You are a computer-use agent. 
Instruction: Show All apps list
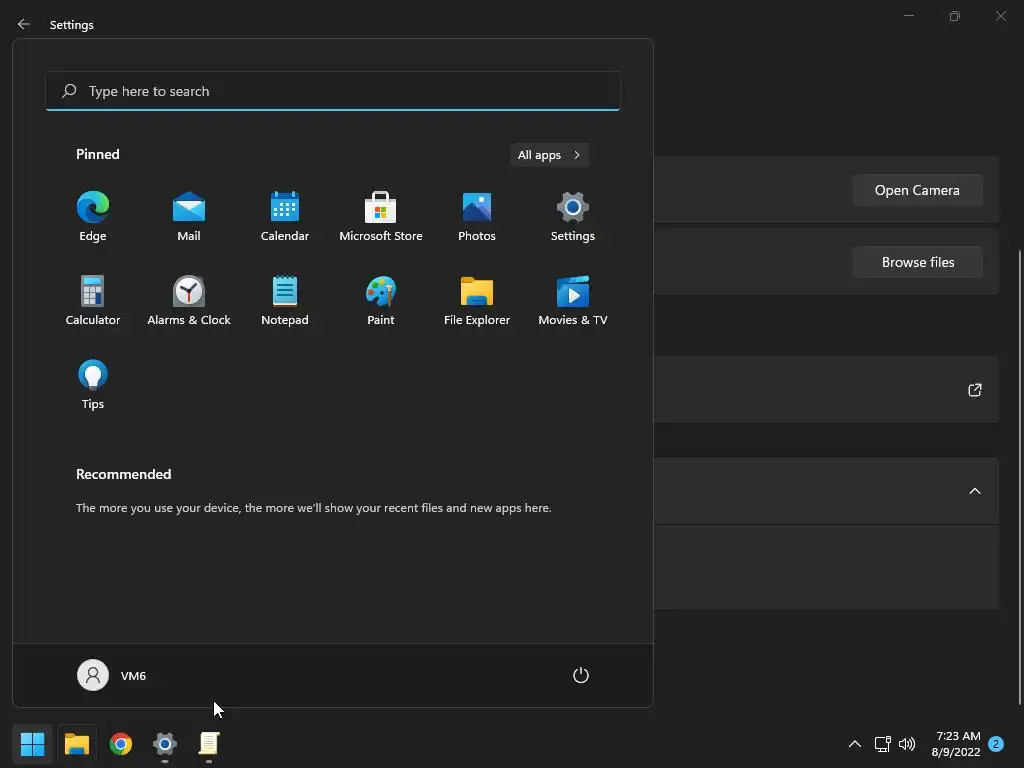(x=549, y=155)
